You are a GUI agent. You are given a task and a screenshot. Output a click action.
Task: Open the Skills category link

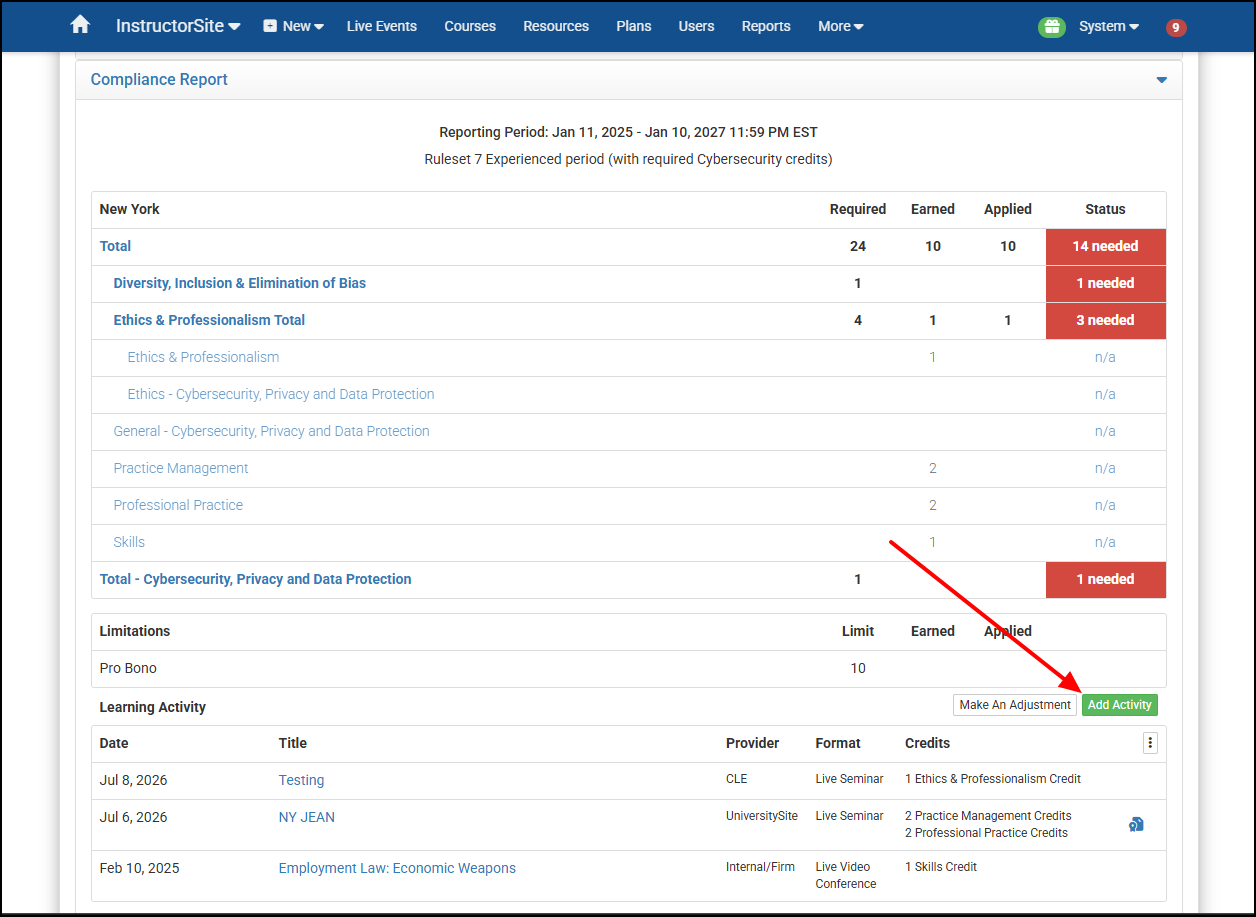pyautogui.click(x=129, y=542)
